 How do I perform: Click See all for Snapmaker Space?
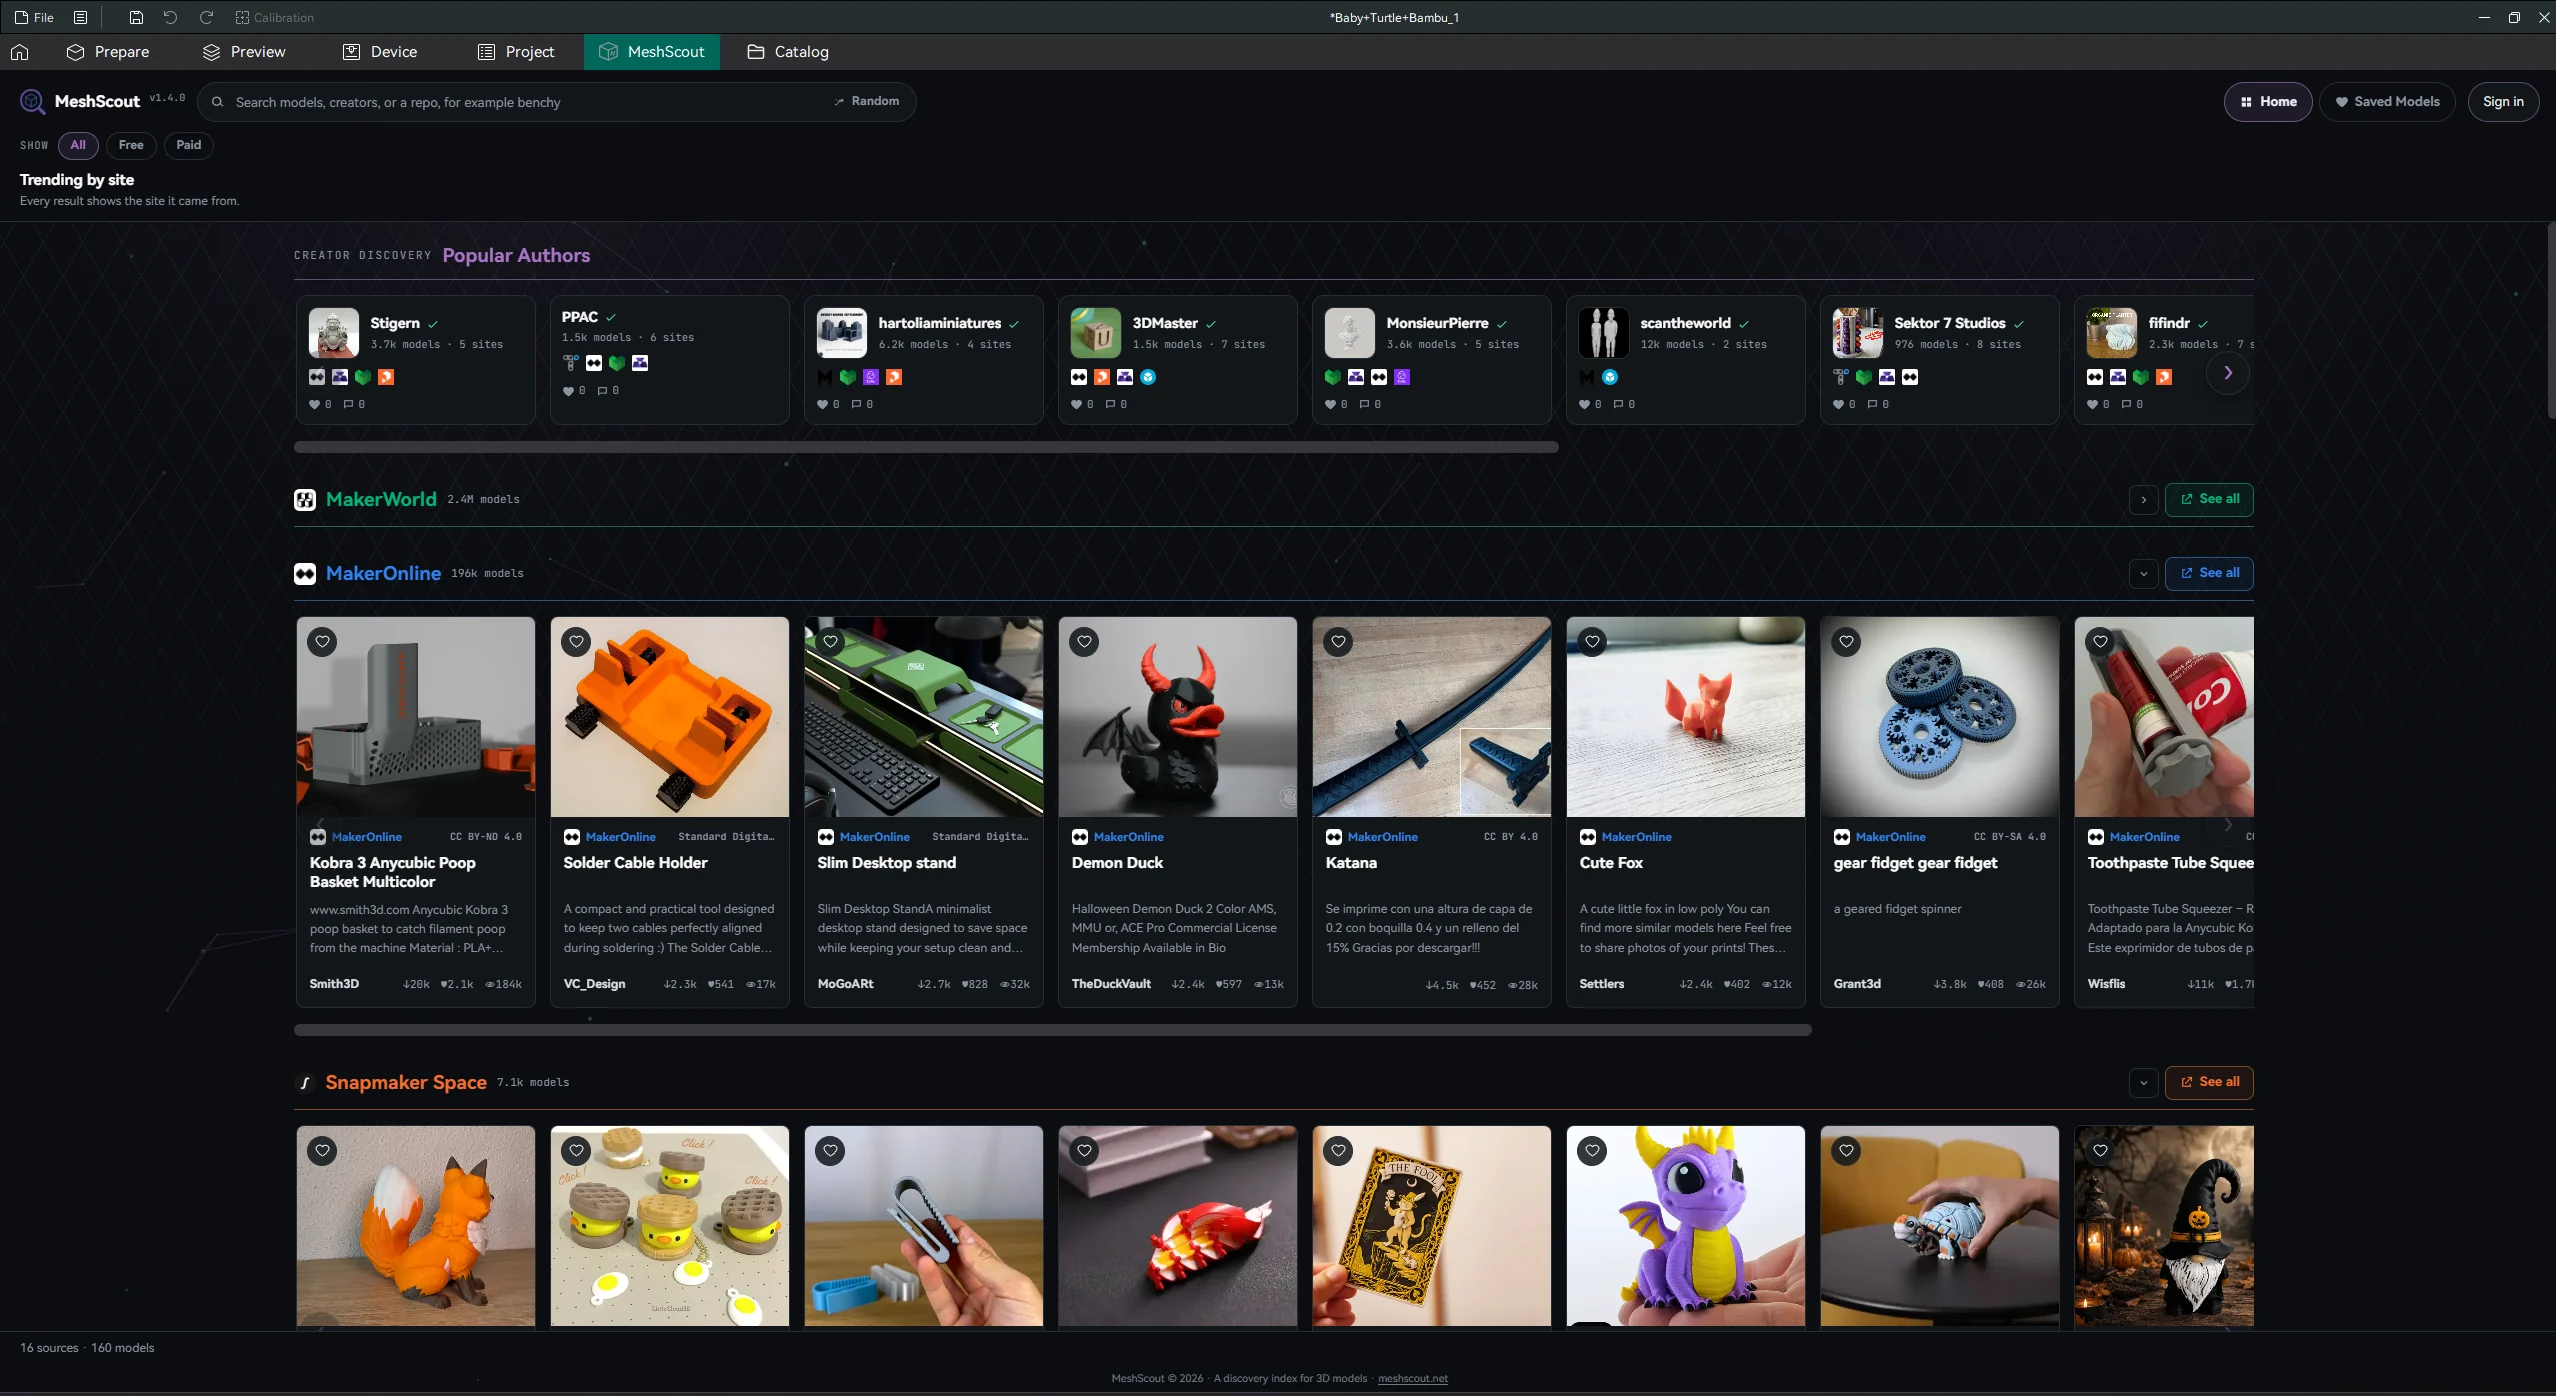point(2209,1082)
